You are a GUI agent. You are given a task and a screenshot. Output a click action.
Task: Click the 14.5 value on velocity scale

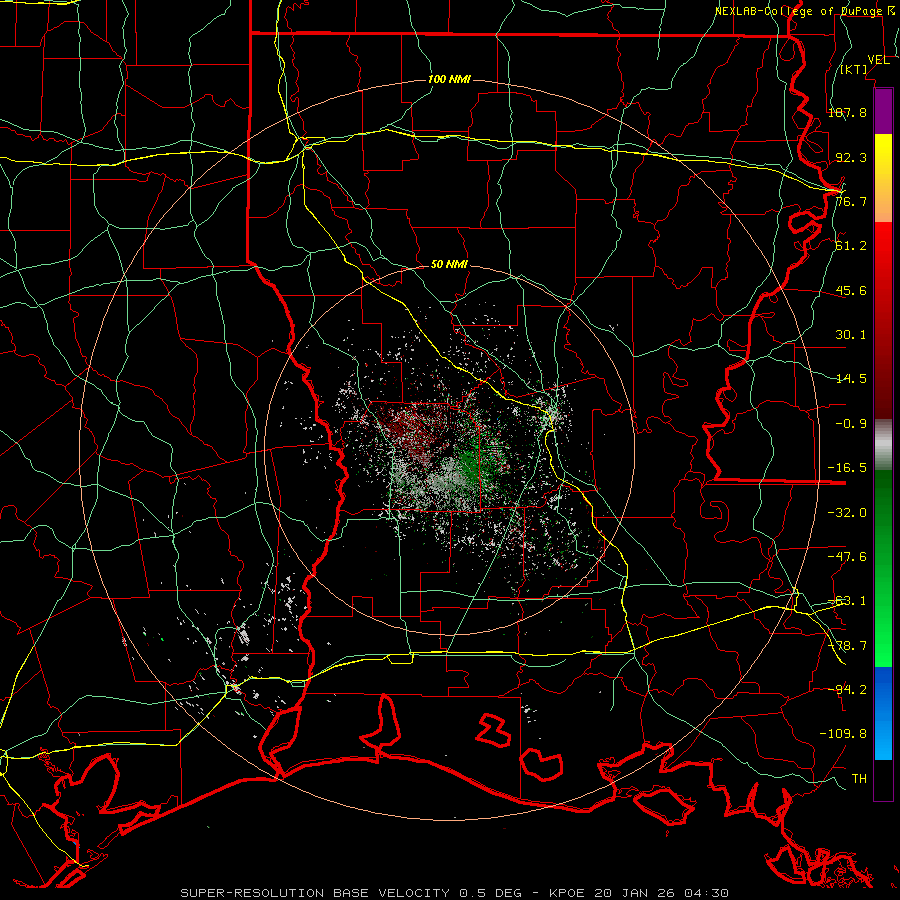851,379
